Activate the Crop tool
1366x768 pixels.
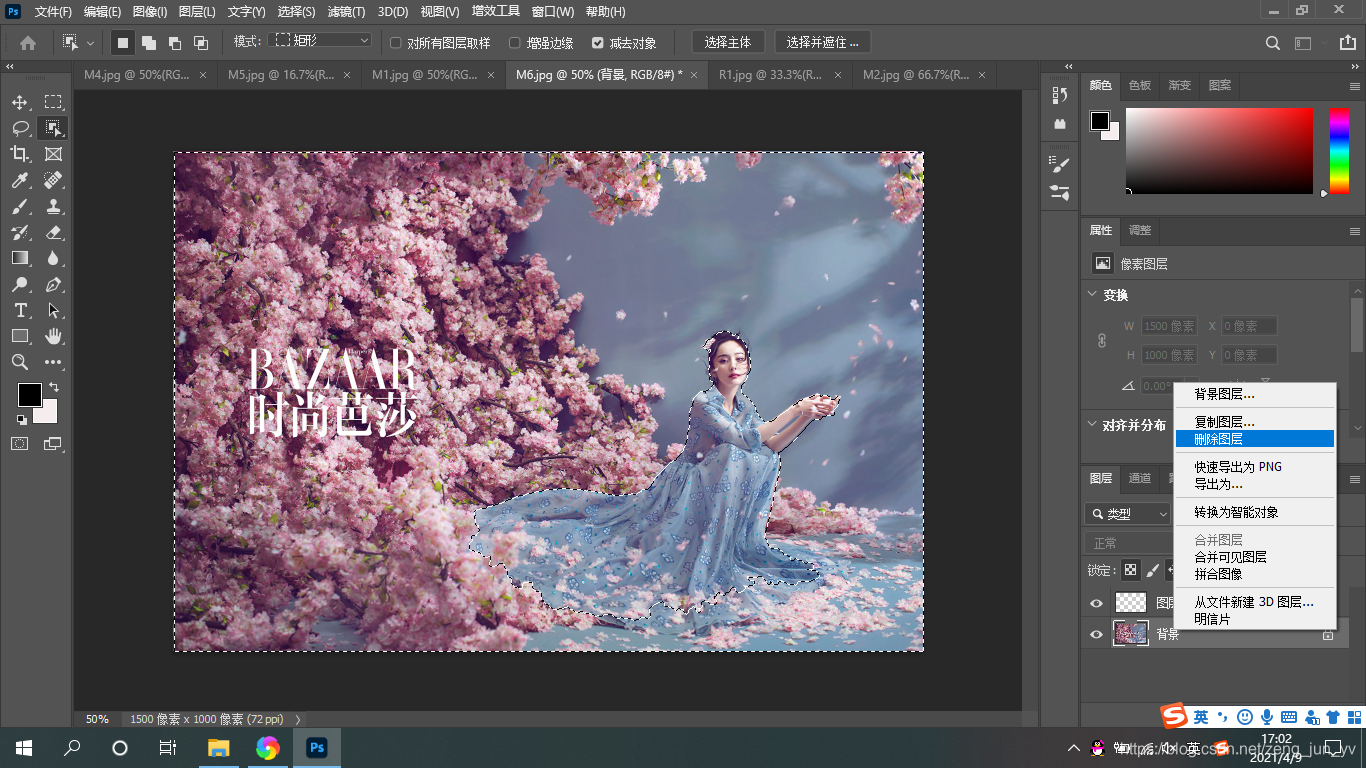click(20, 154)
